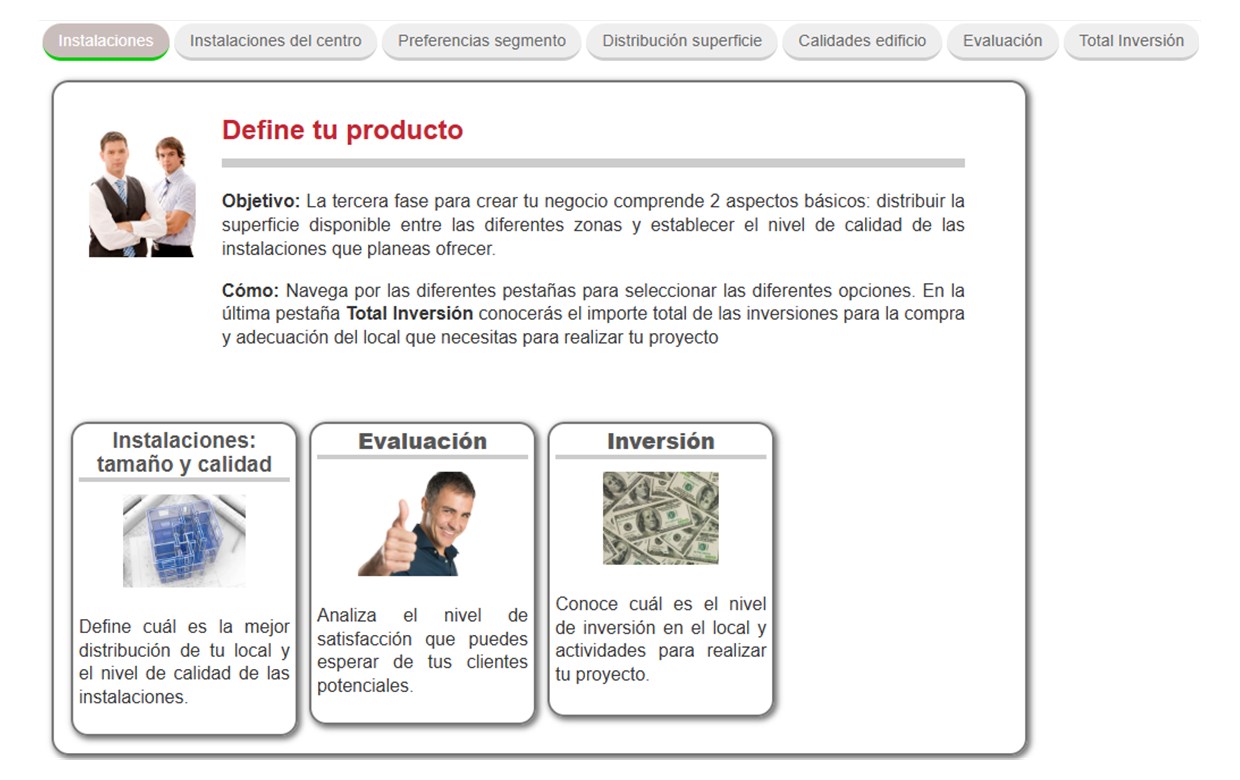Open Calidades edificio tab
Screen dimensions: 1240x780
tap(862, 41)
